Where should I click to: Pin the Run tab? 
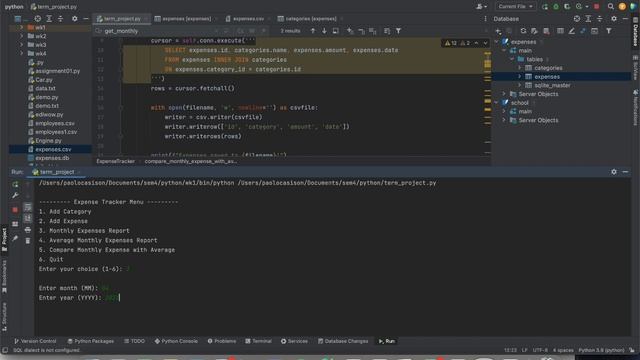[x=15, y=238]
